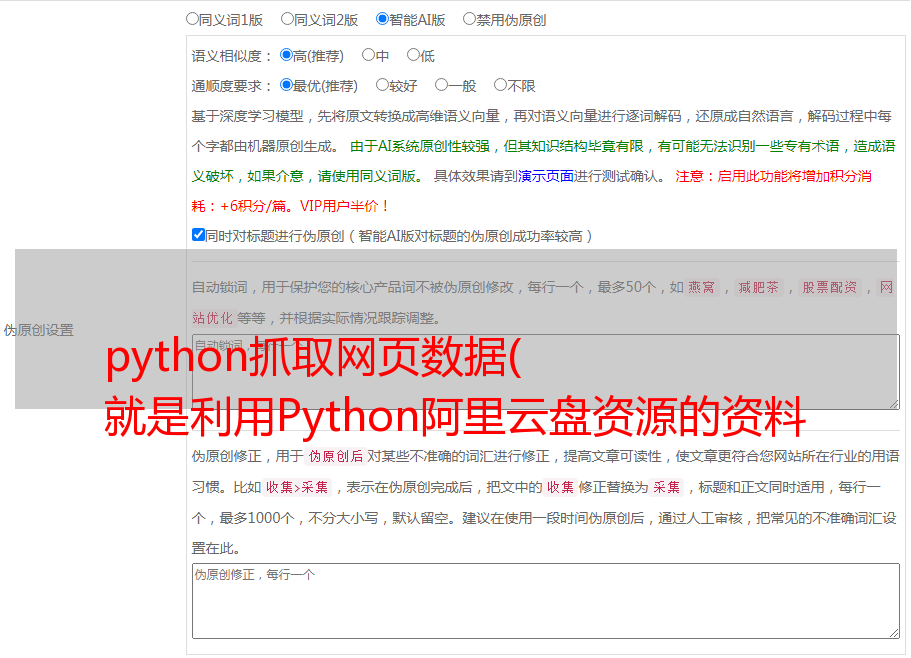
Task: Select the 同义词1版 radio option
Action: pos(192,19)
